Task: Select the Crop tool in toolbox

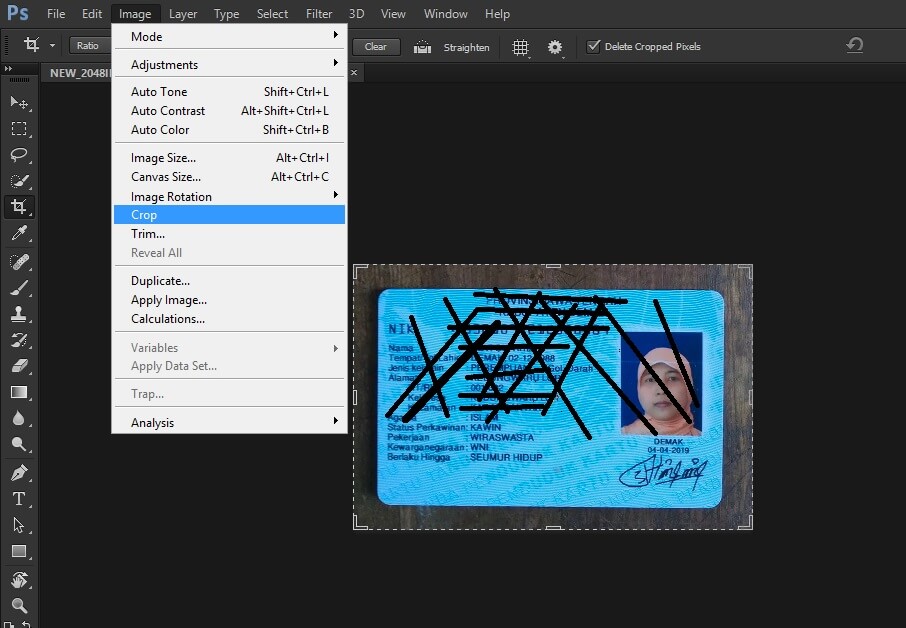Action: (19, 207)
